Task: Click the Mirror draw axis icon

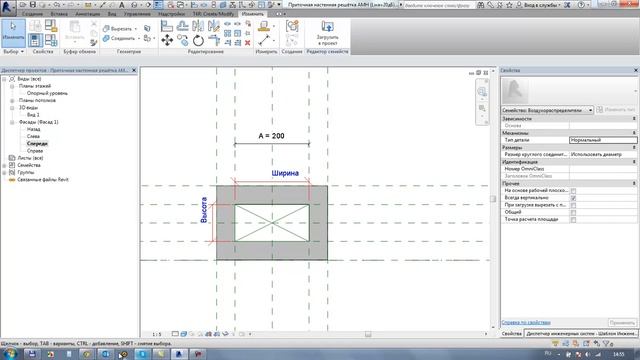Action: [x=213, y=26]
